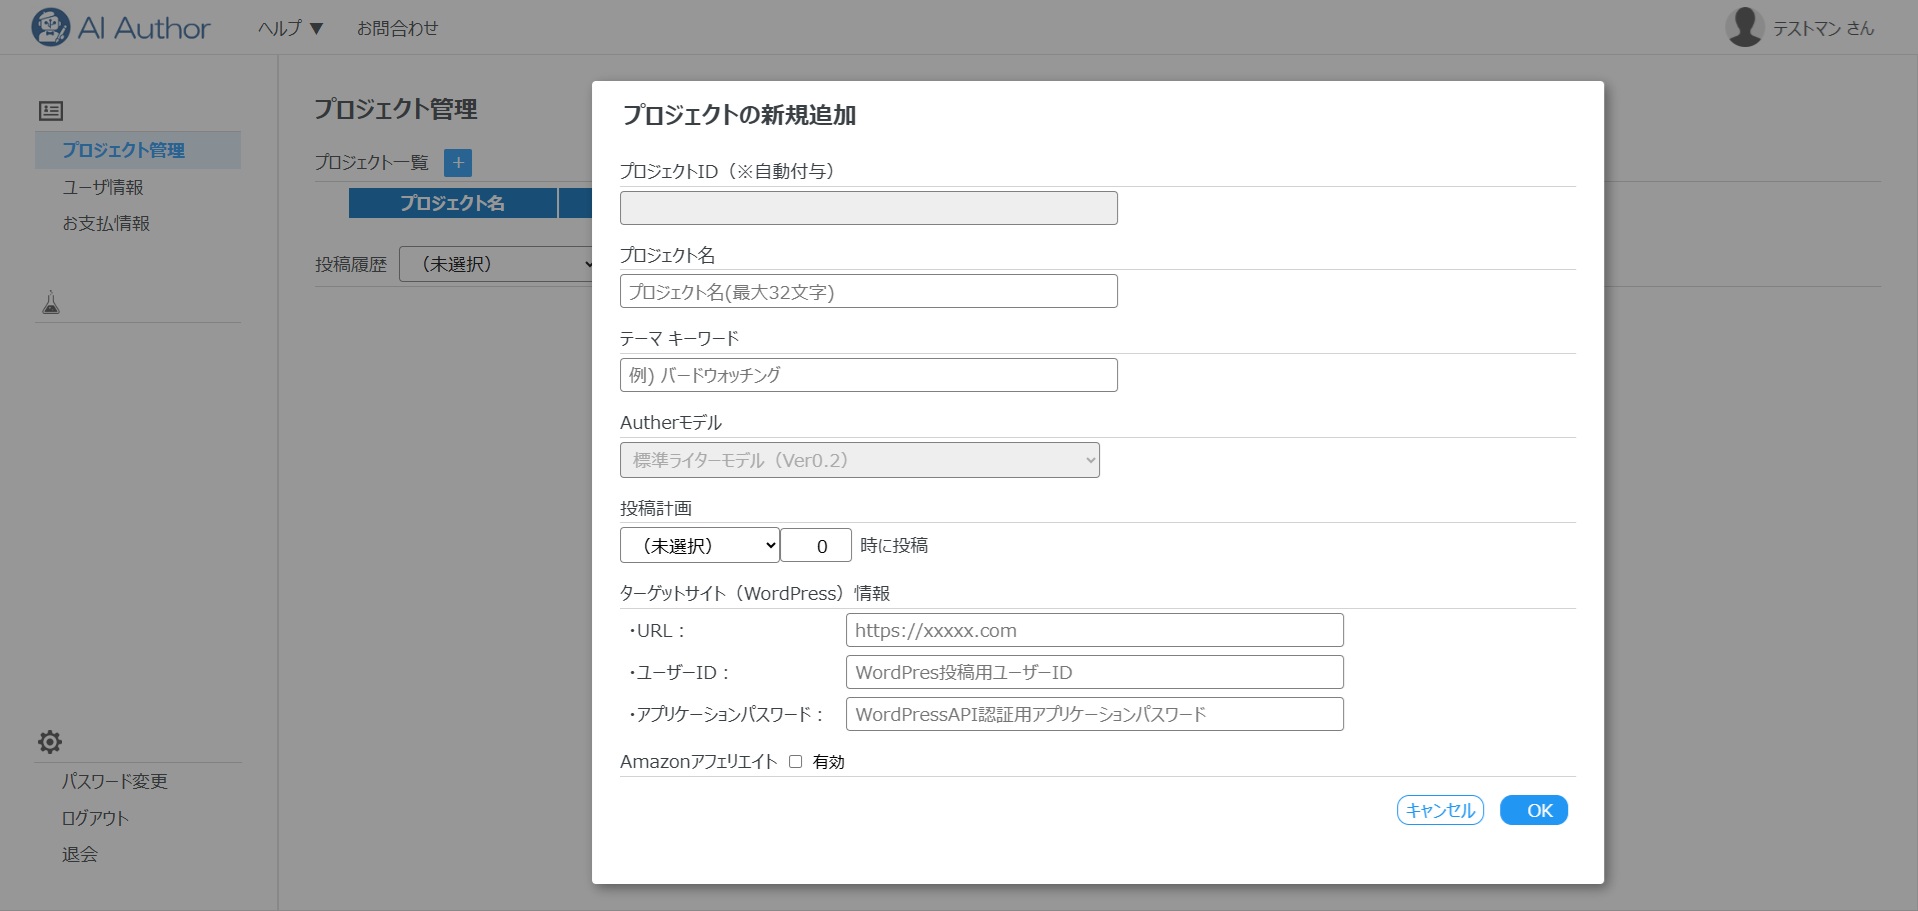Focus the プロジェクト名 input field
1918x911 pixels.
tap(868, 292)
